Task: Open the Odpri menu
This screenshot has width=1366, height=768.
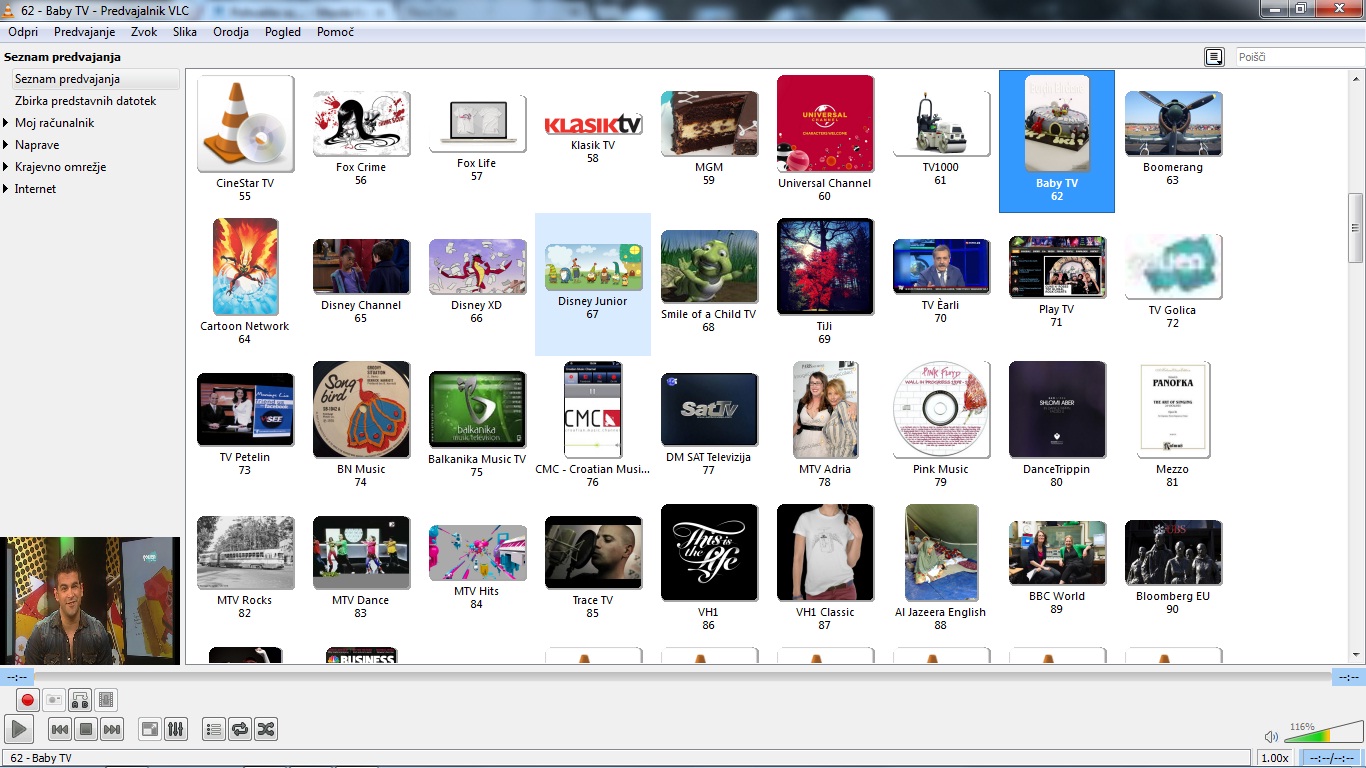Action: [x=23, y=32]
